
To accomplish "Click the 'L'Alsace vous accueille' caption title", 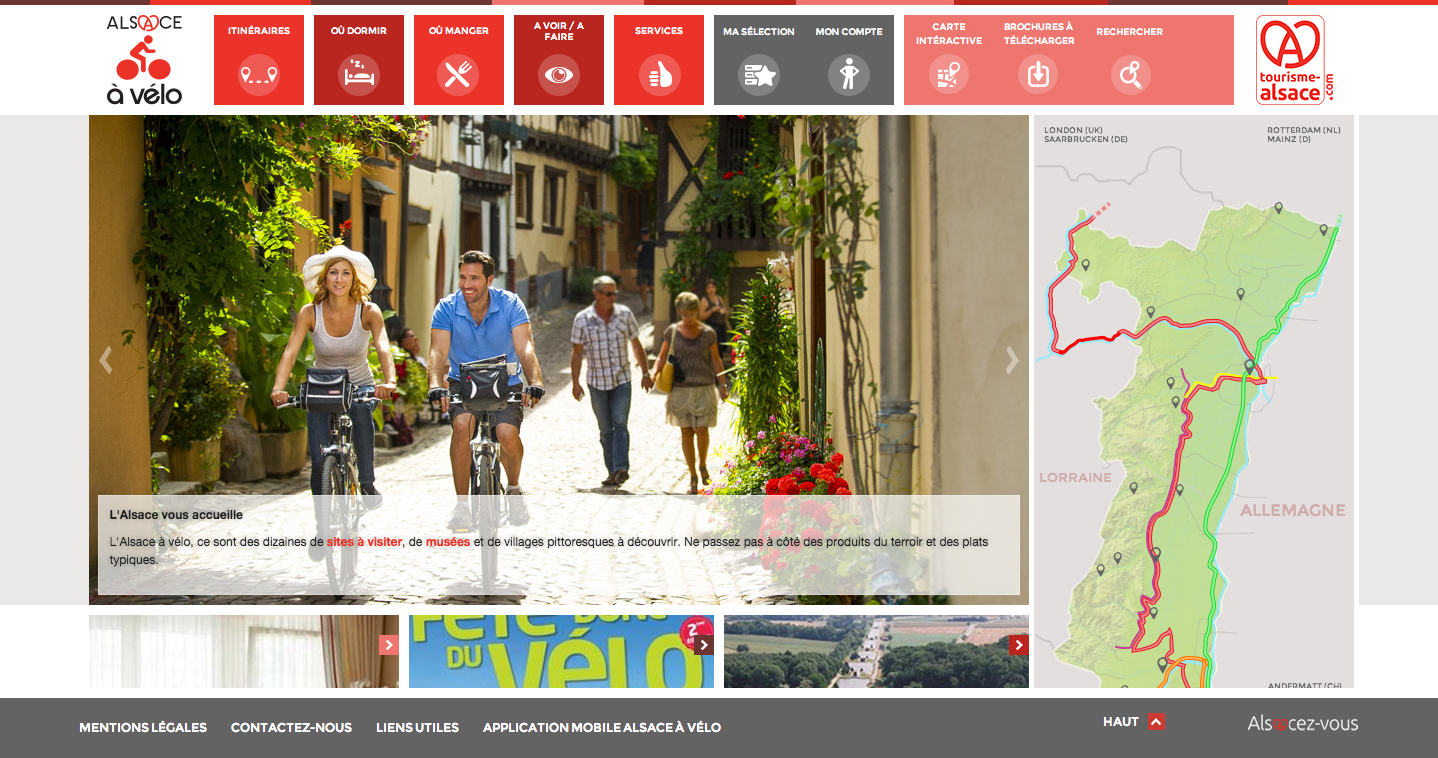I will [176, 515].
